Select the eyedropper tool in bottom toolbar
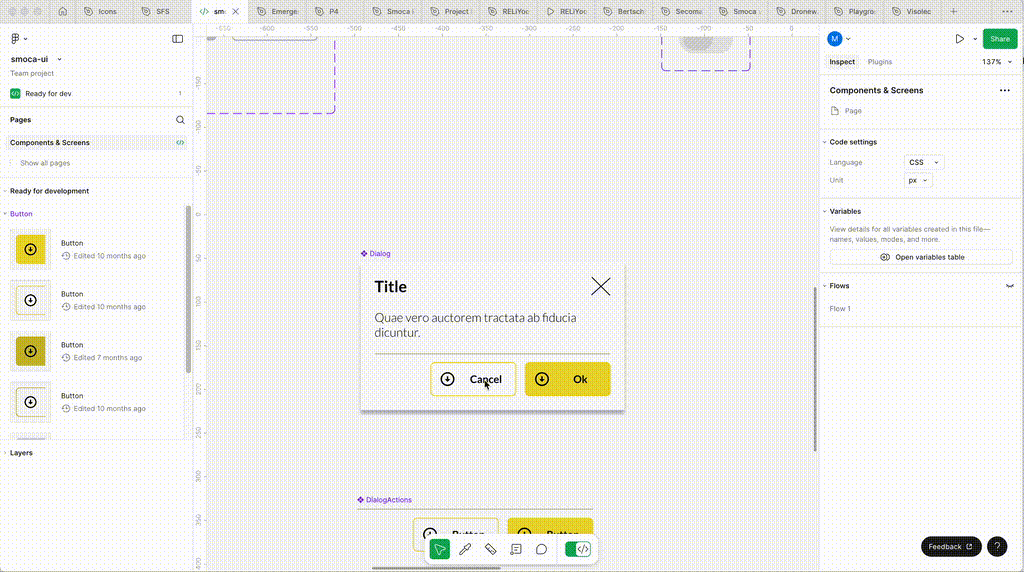 click(465, 549)
